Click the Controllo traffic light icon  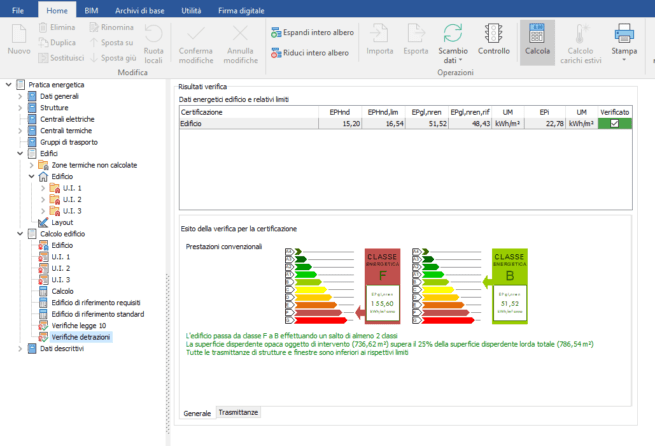(494, 33)
